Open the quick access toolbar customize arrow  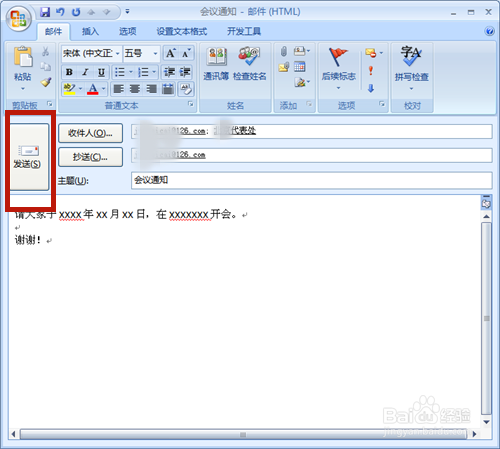(127, 12)
